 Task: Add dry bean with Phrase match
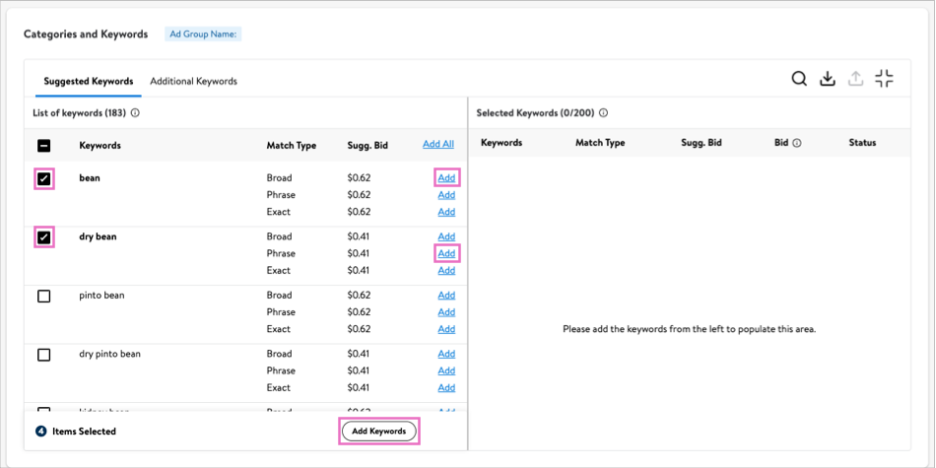(447, 253)
